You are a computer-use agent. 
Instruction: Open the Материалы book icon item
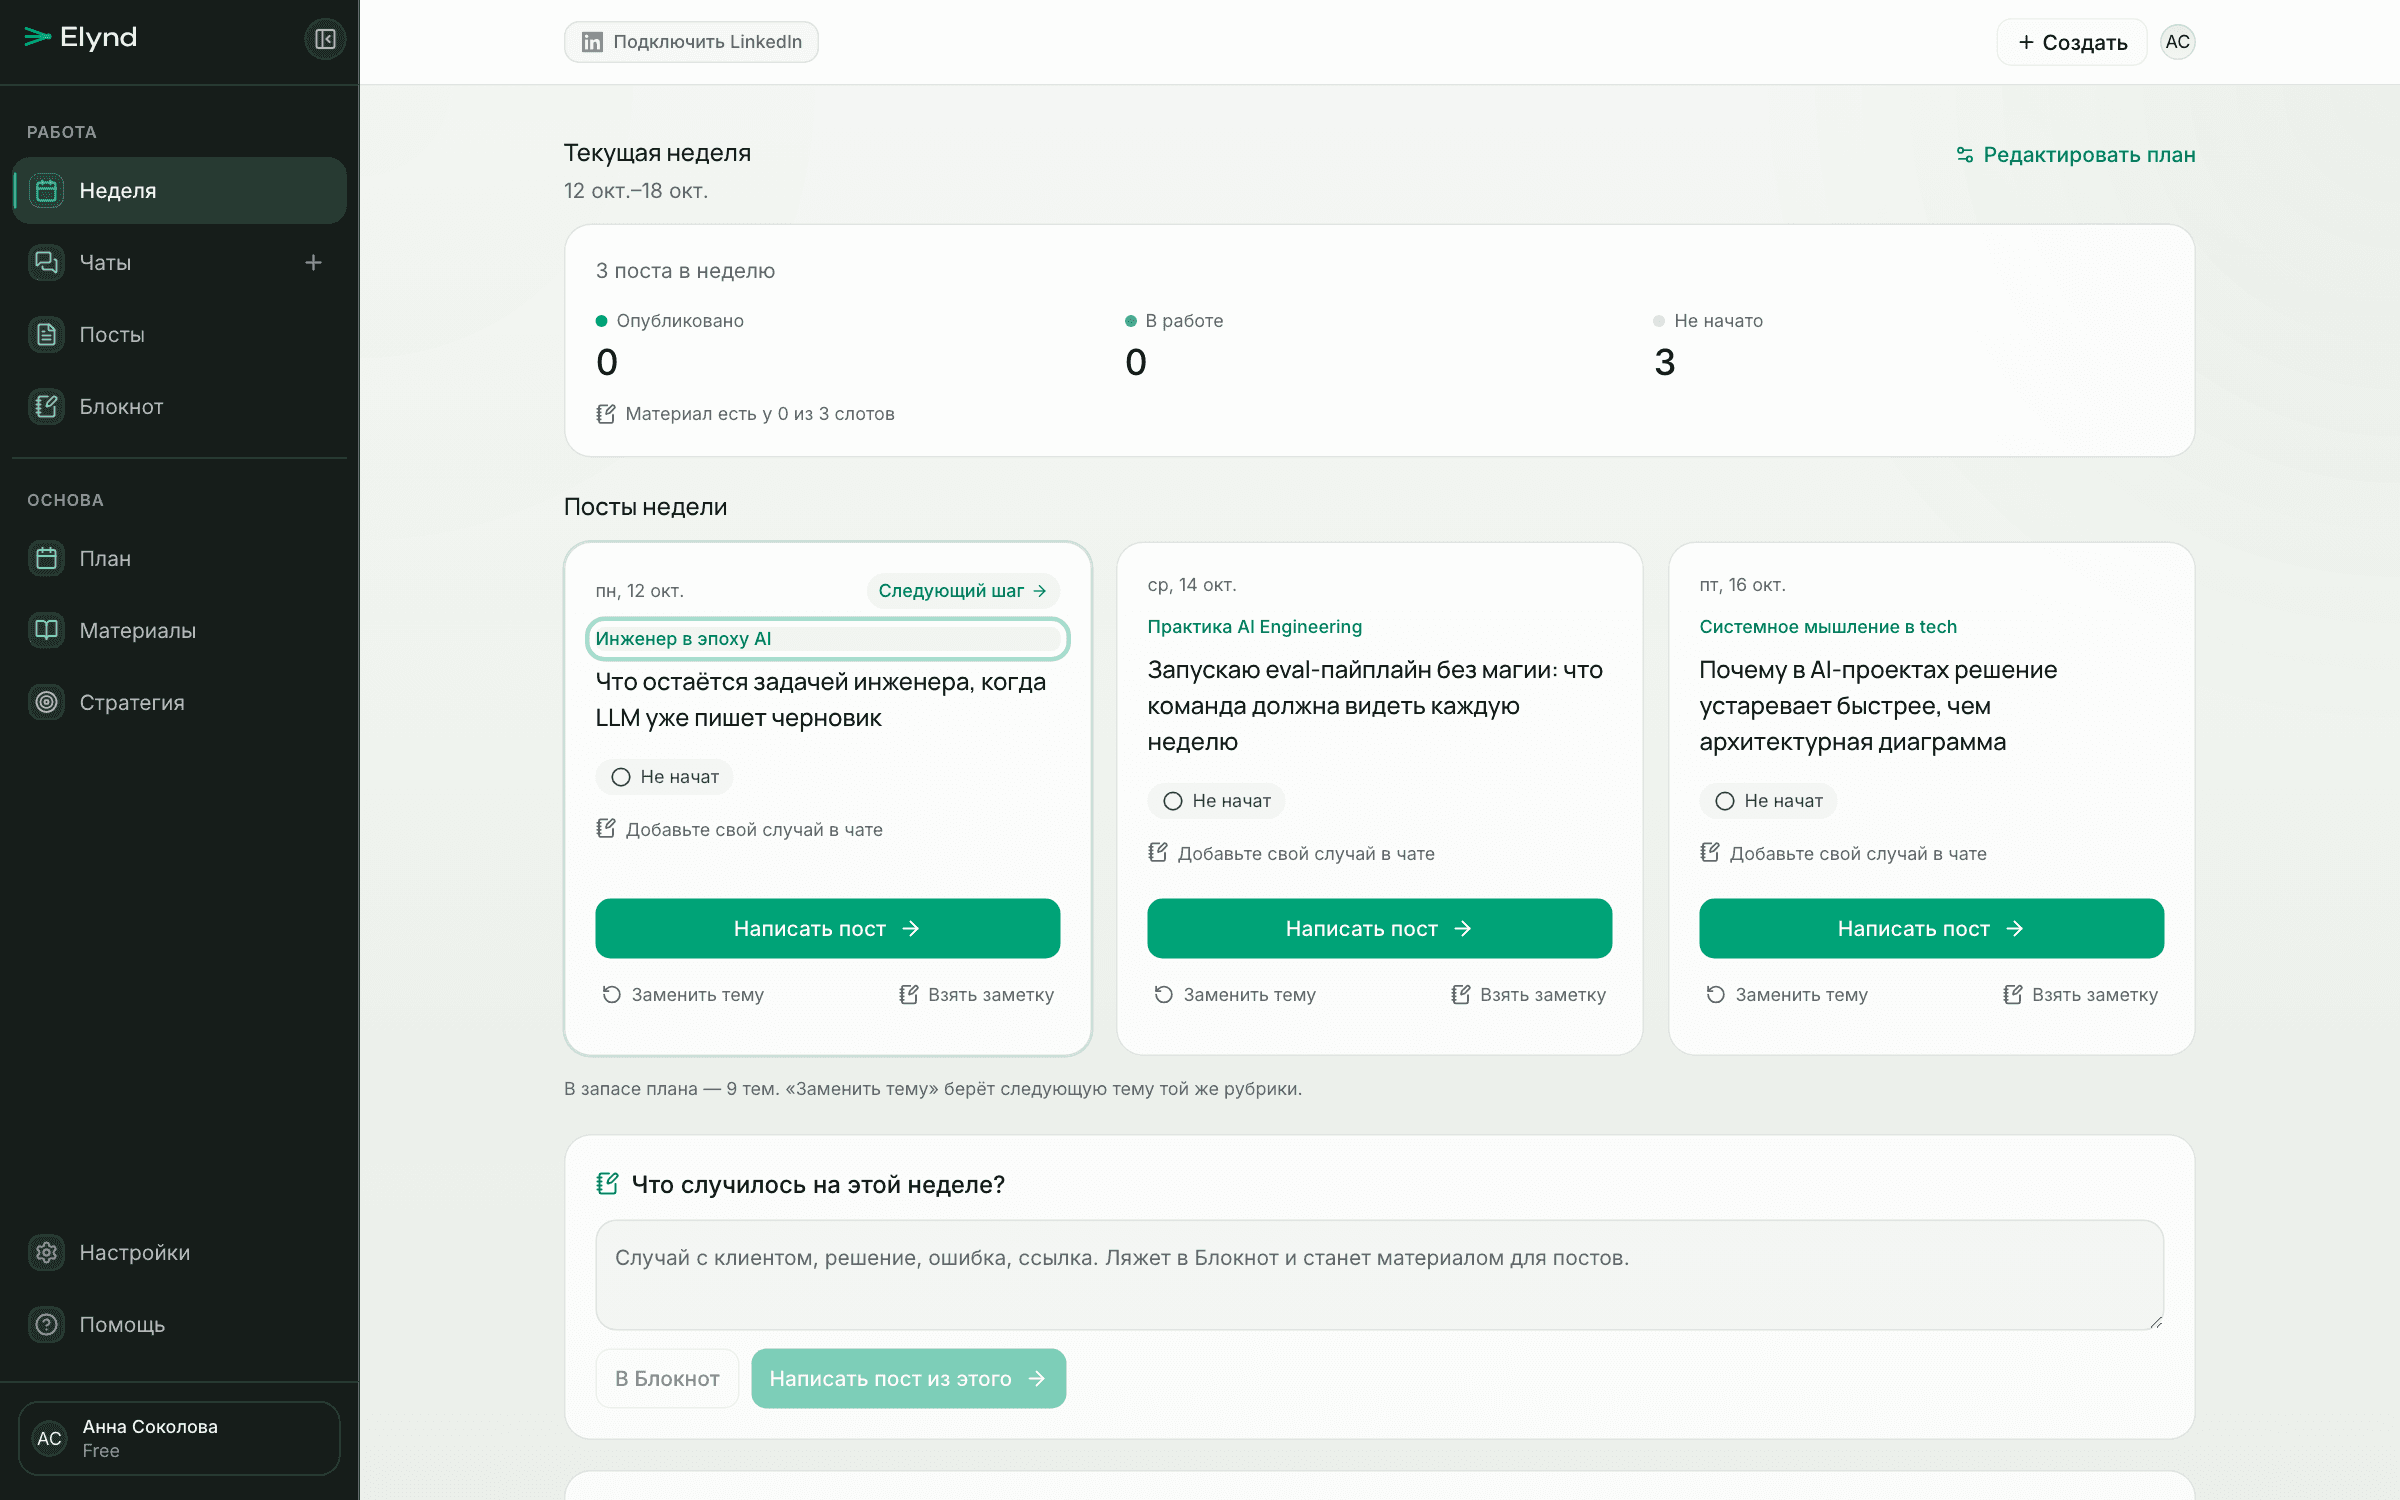pyautogui.click(x=180, y=630)
